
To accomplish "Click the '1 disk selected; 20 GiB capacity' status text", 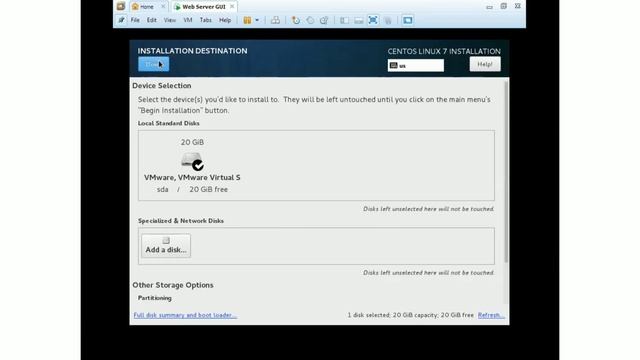I will [411, 315].
